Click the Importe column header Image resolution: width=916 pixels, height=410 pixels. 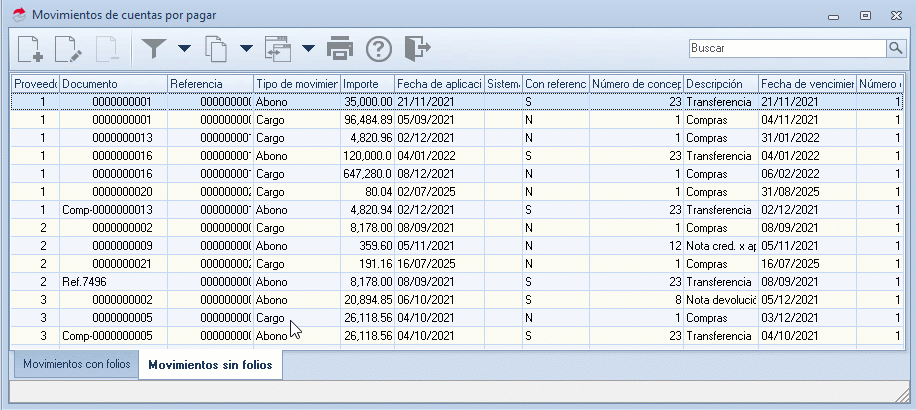pos(366,84)
